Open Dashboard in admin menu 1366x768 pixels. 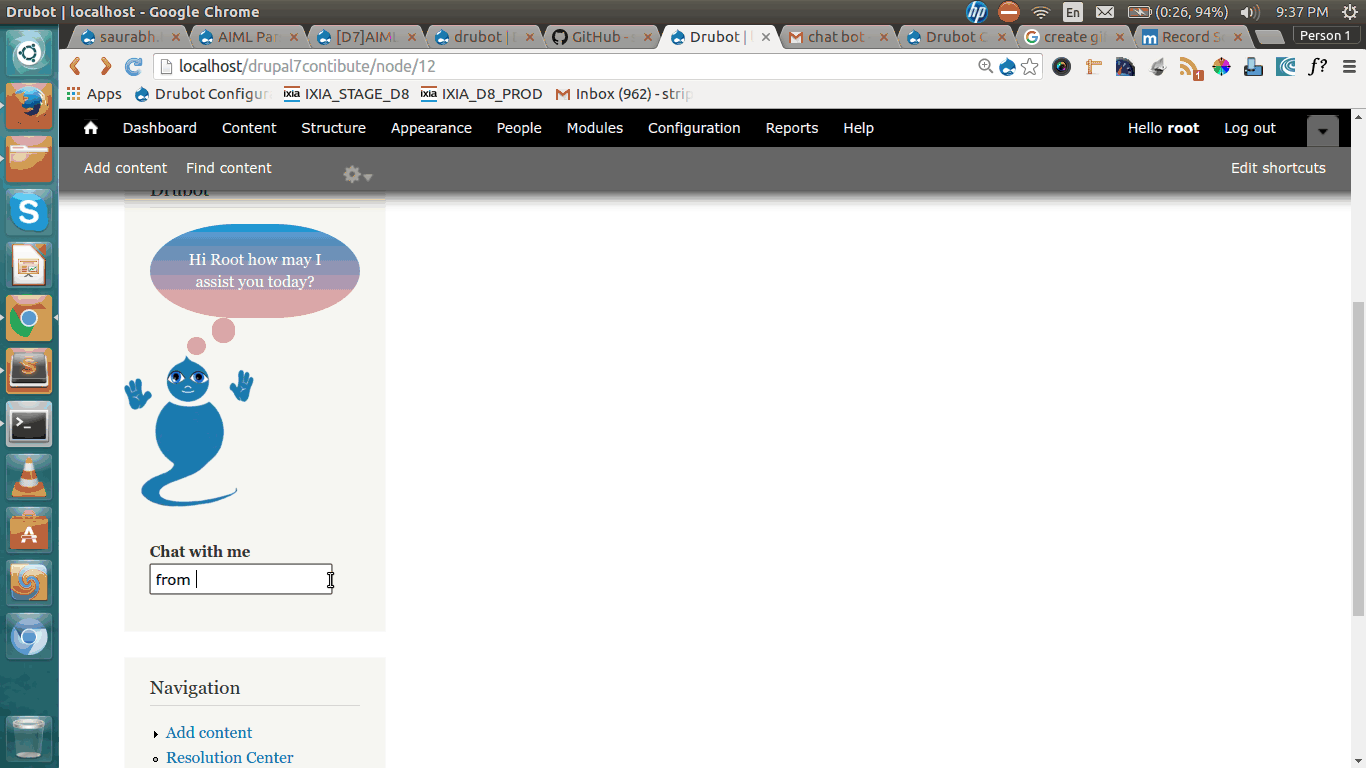[160, 128]
